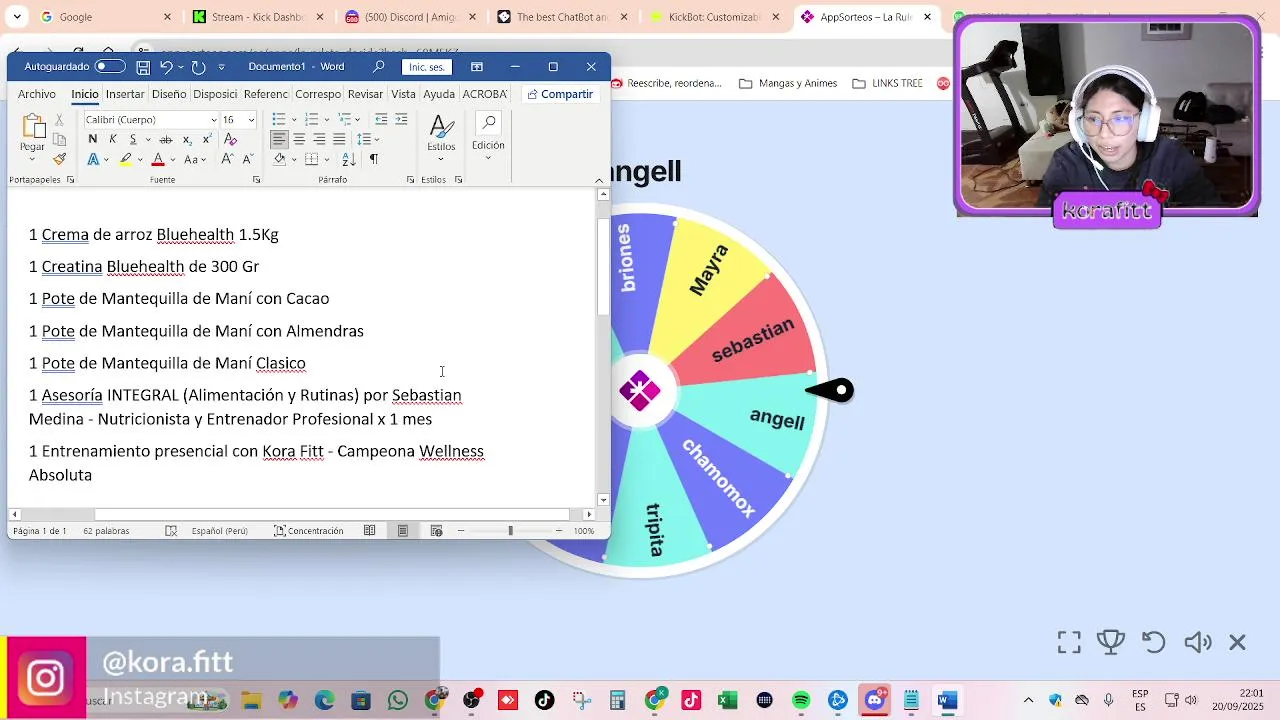Screen dimensions: 1280x720
Task: Toggle underline (S) formatting
Action: [x=133, y=139]
